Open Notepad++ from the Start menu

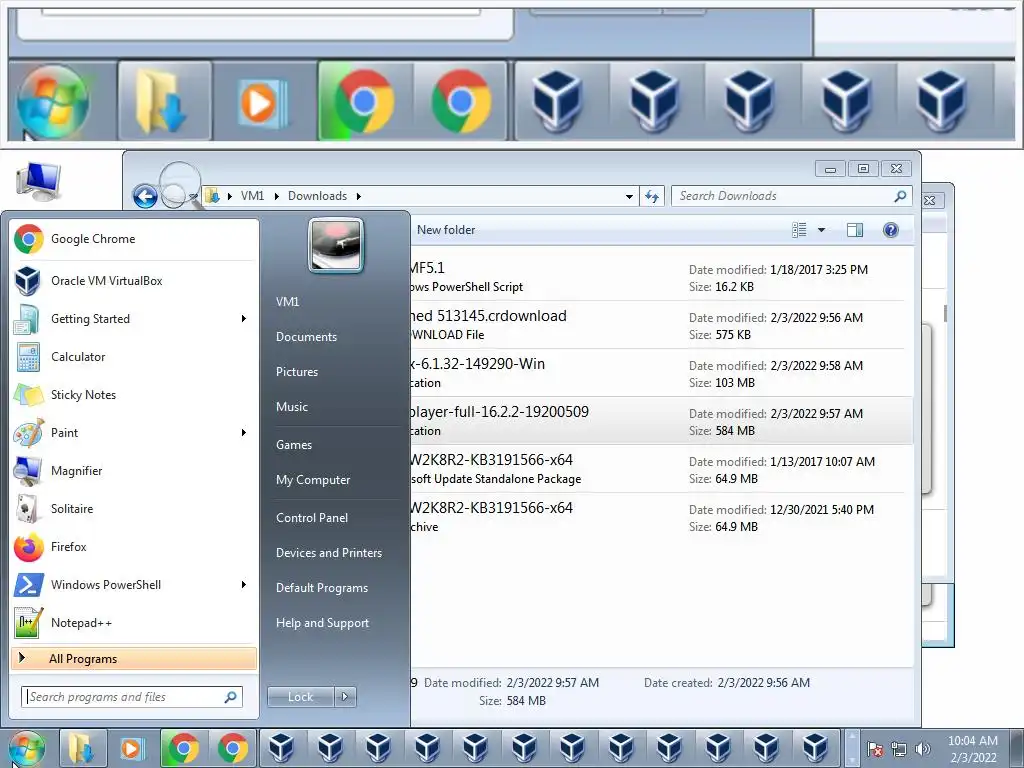(134, 622)
